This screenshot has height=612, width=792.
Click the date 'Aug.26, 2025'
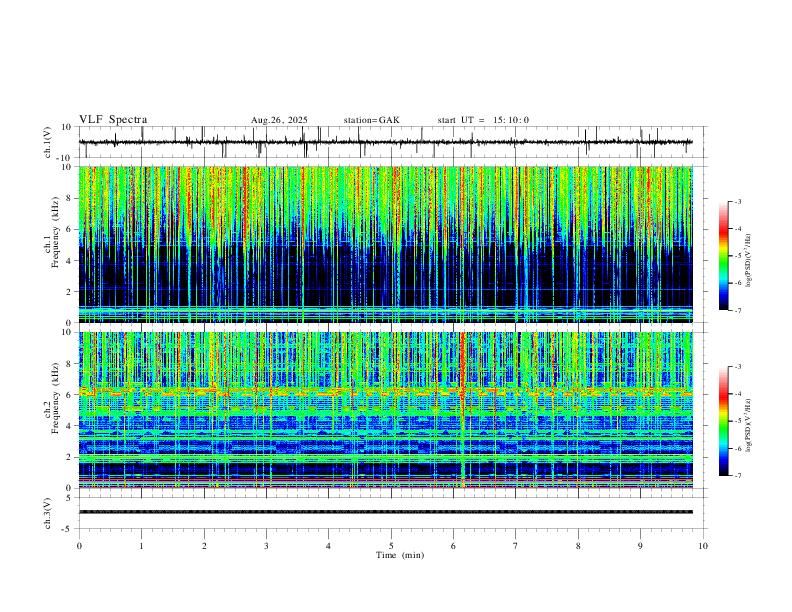(x=279, y=120)
